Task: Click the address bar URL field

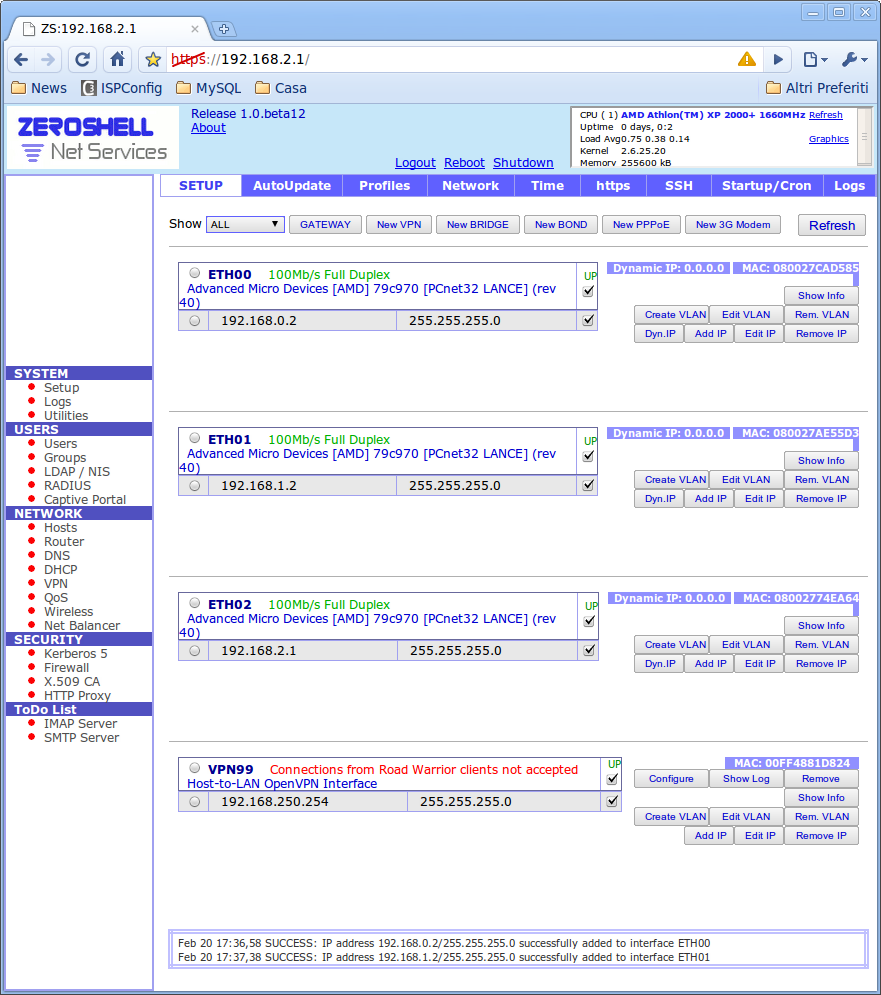Action: tap(452, 60)
